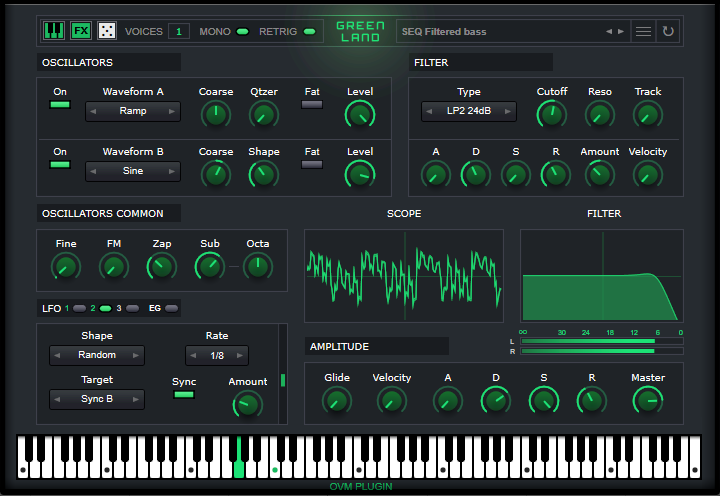Image resolution: width=720 pixels, height=496 pixels.
Task: Click the filter envelope Amount knob
Action: pyautogui.click(x=600, y=175)
